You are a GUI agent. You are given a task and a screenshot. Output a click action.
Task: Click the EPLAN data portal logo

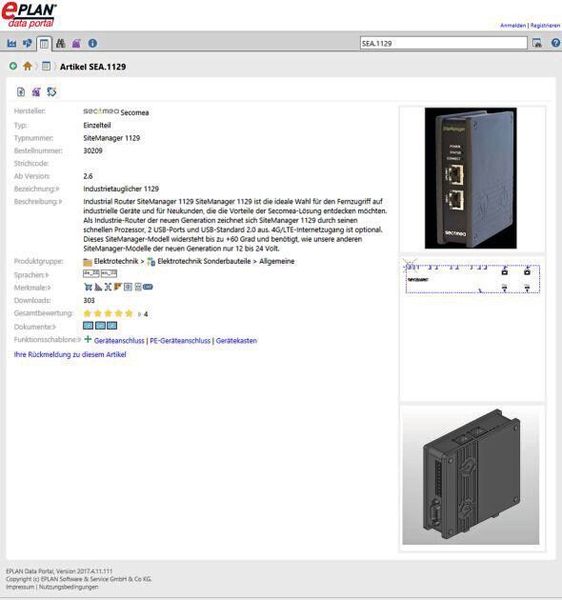coord(29,15)
